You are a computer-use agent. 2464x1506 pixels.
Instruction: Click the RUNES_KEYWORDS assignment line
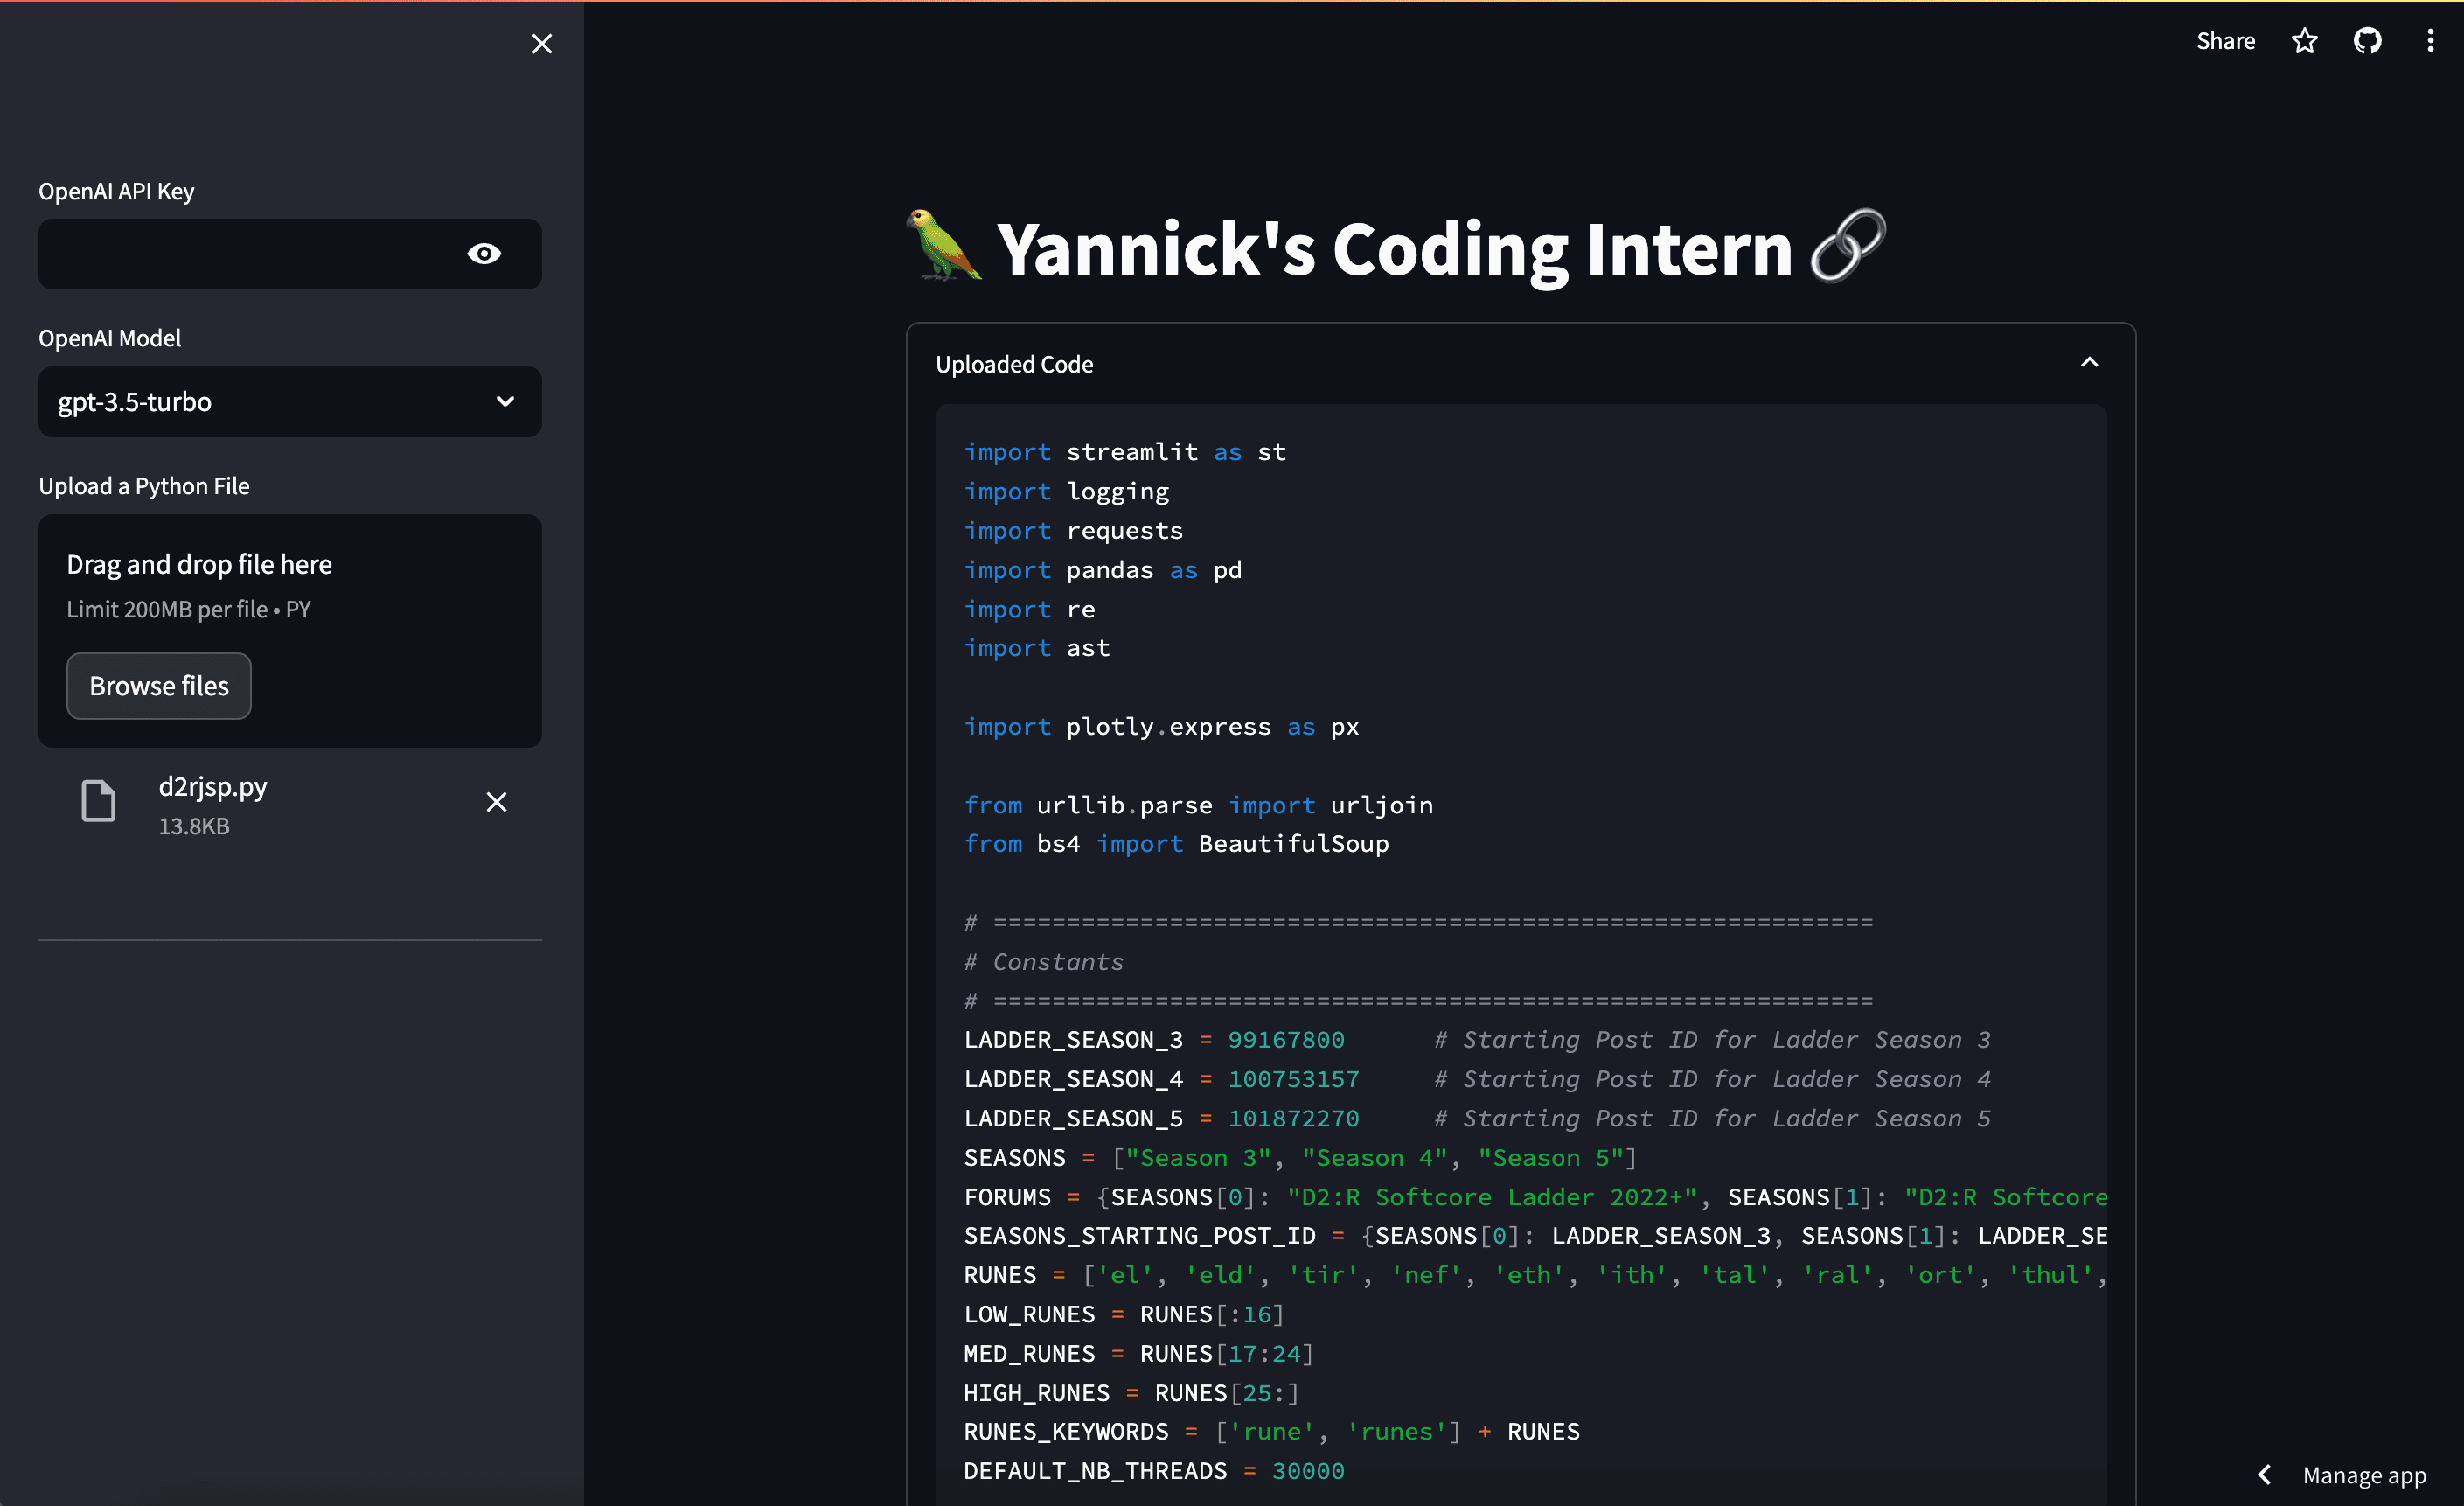pos(1272,1432)
